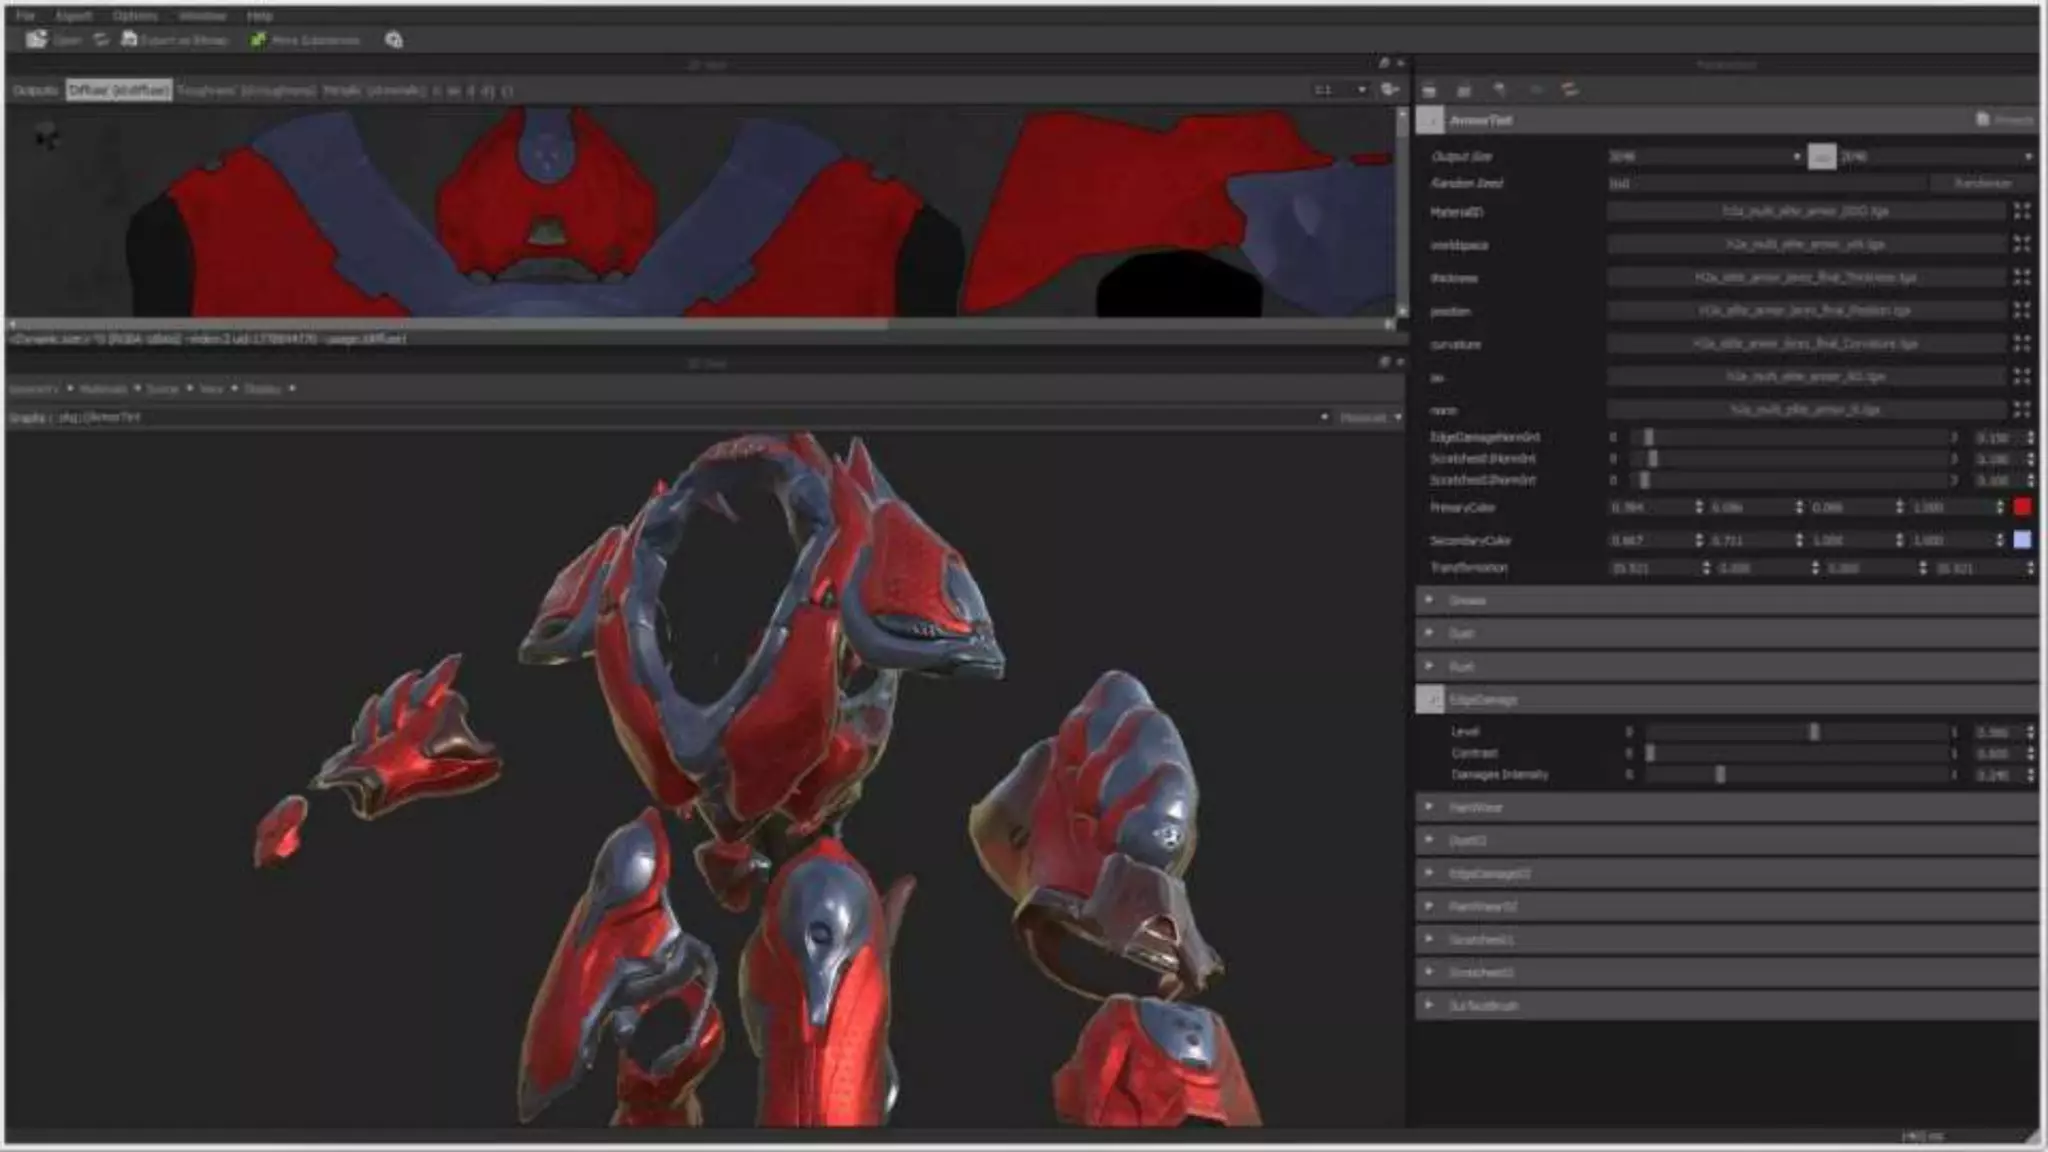2048x1152 pixels.
Task: Click the icon right of curvature file field
Action: coord(2022,344)
